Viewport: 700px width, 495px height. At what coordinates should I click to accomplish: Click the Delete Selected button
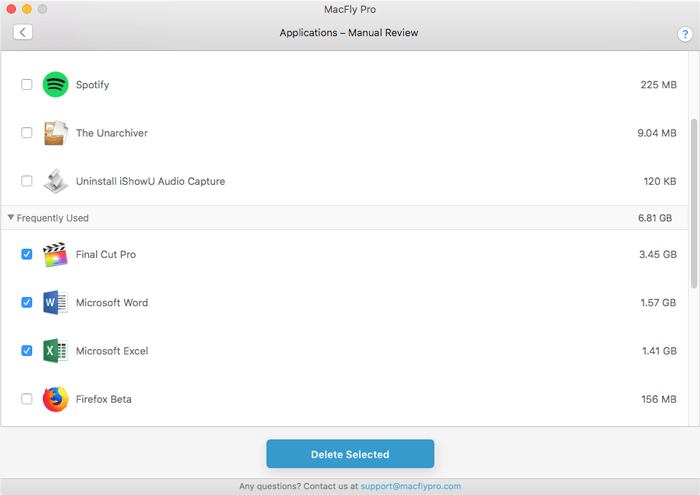(x=350, y=454)
